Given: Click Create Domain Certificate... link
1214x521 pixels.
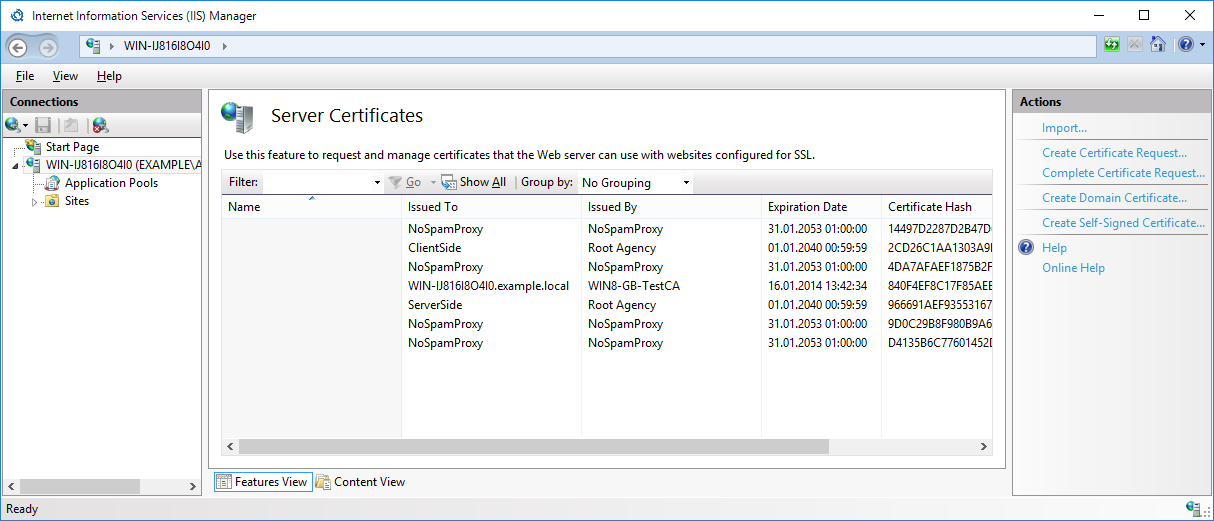Looking at the screenshot, I should point(1114,198).
